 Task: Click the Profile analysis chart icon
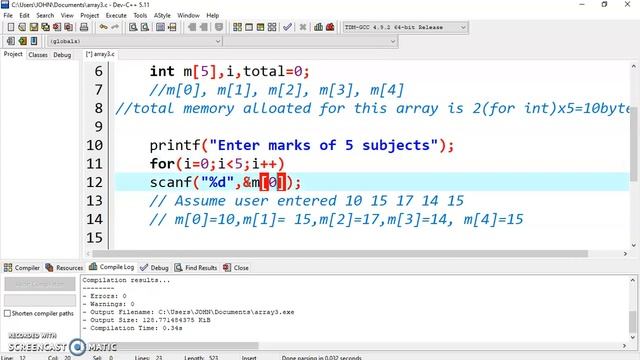click(x=318, y=27)
